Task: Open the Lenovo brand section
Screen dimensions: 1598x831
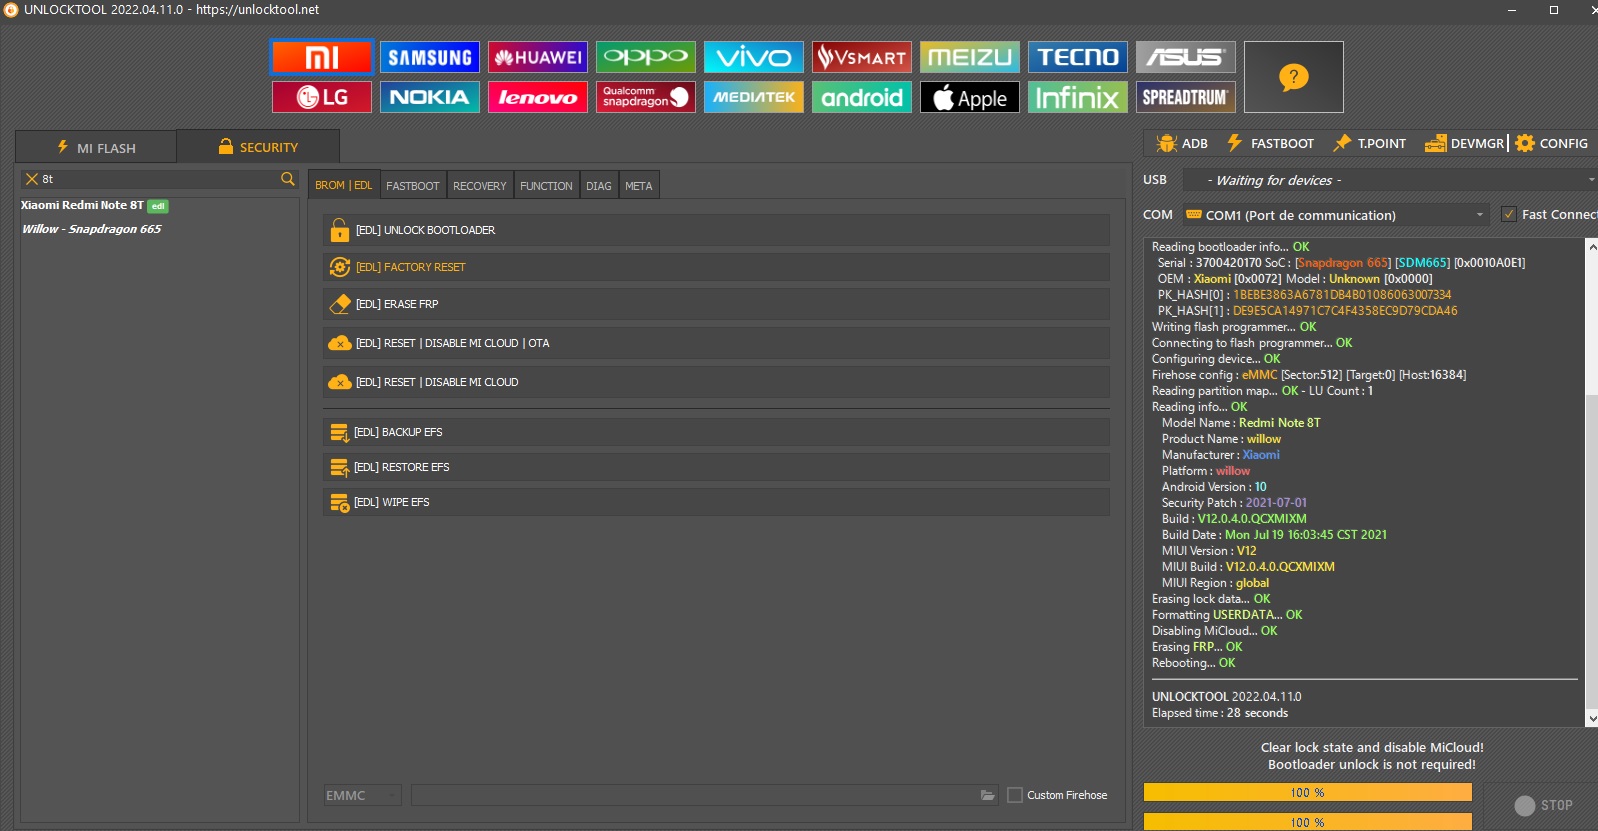Action: point(538,97)
